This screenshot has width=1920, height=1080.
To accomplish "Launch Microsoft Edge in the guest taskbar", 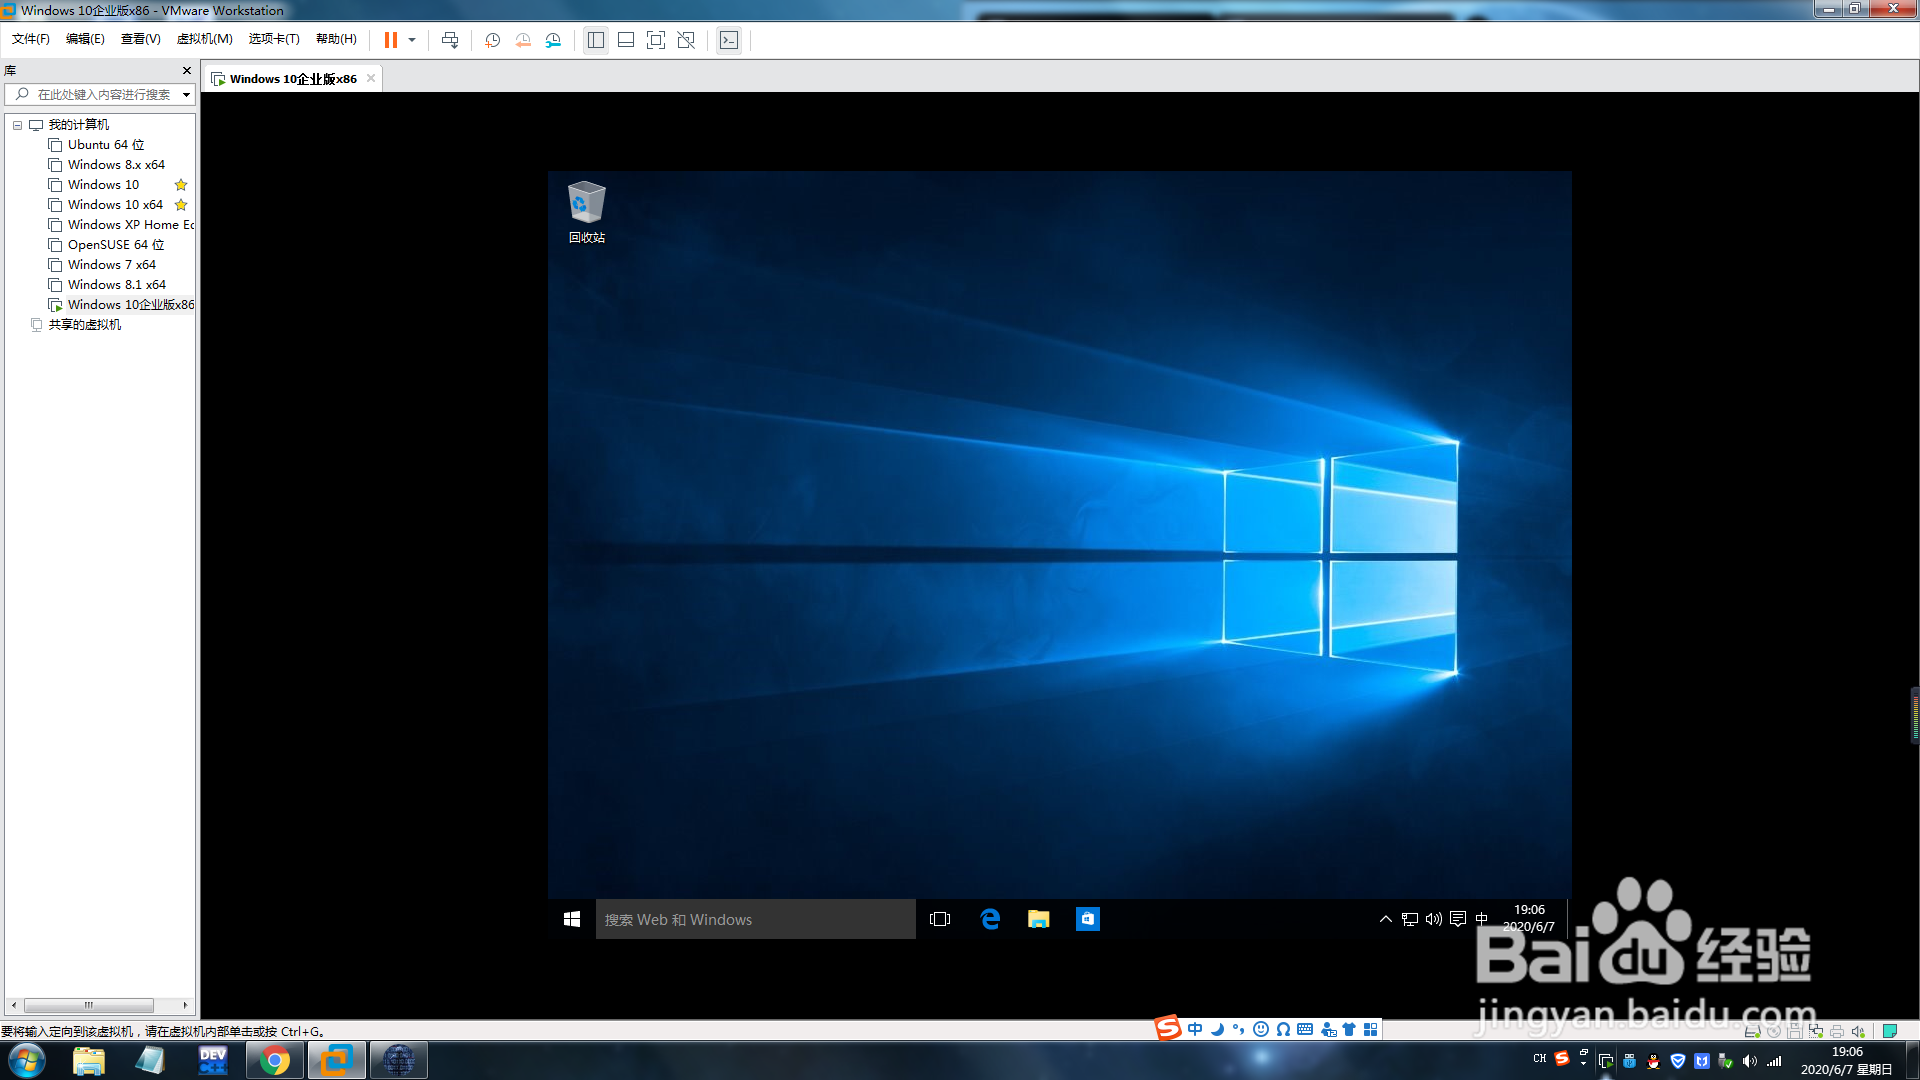I will [x=990, y=919].
